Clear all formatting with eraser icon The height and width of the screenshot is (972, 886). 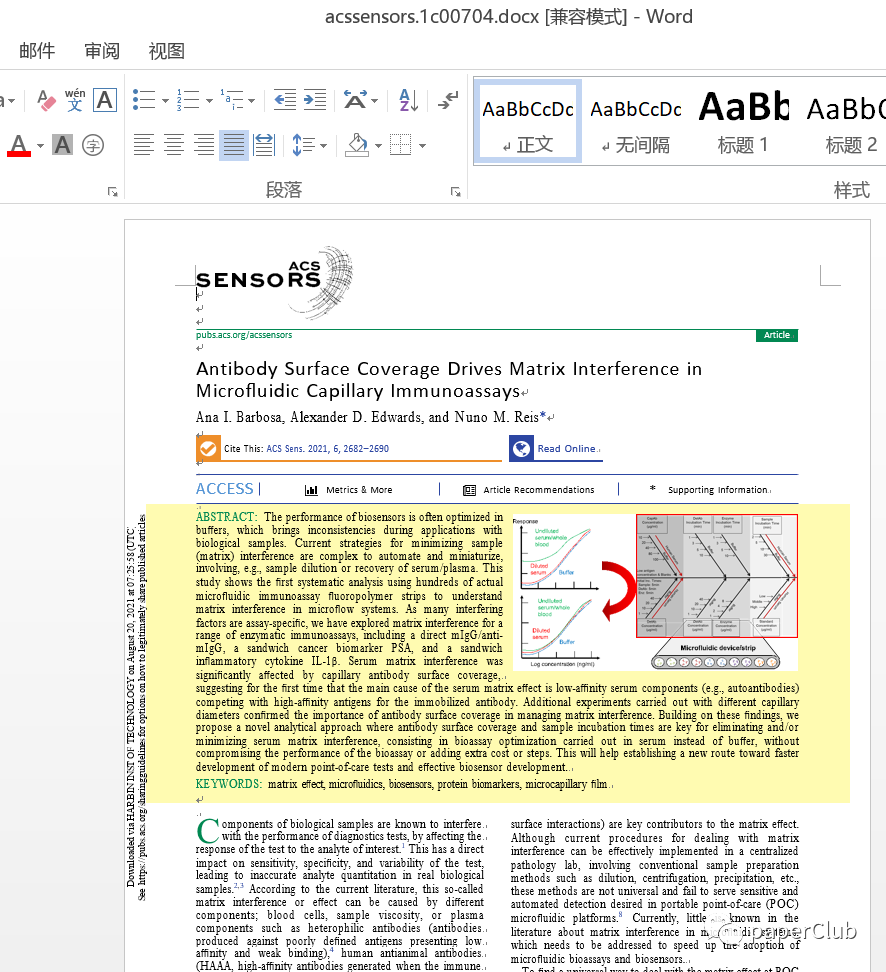coord(46,100)
